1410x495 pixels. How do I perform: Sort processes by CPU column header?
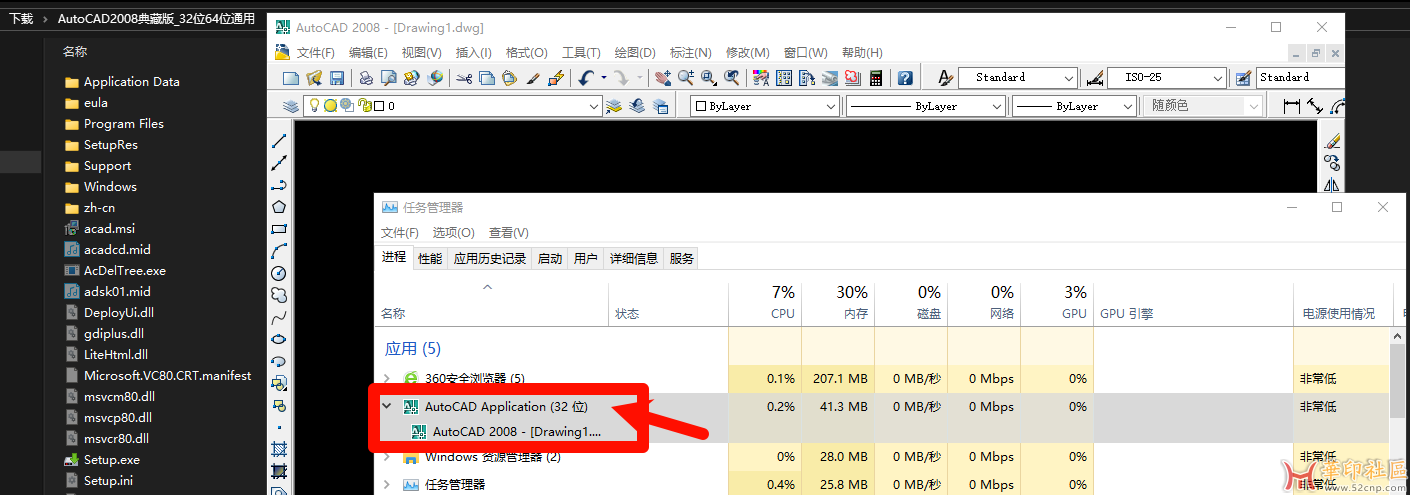pyautogui.click(x=765, y=302)
